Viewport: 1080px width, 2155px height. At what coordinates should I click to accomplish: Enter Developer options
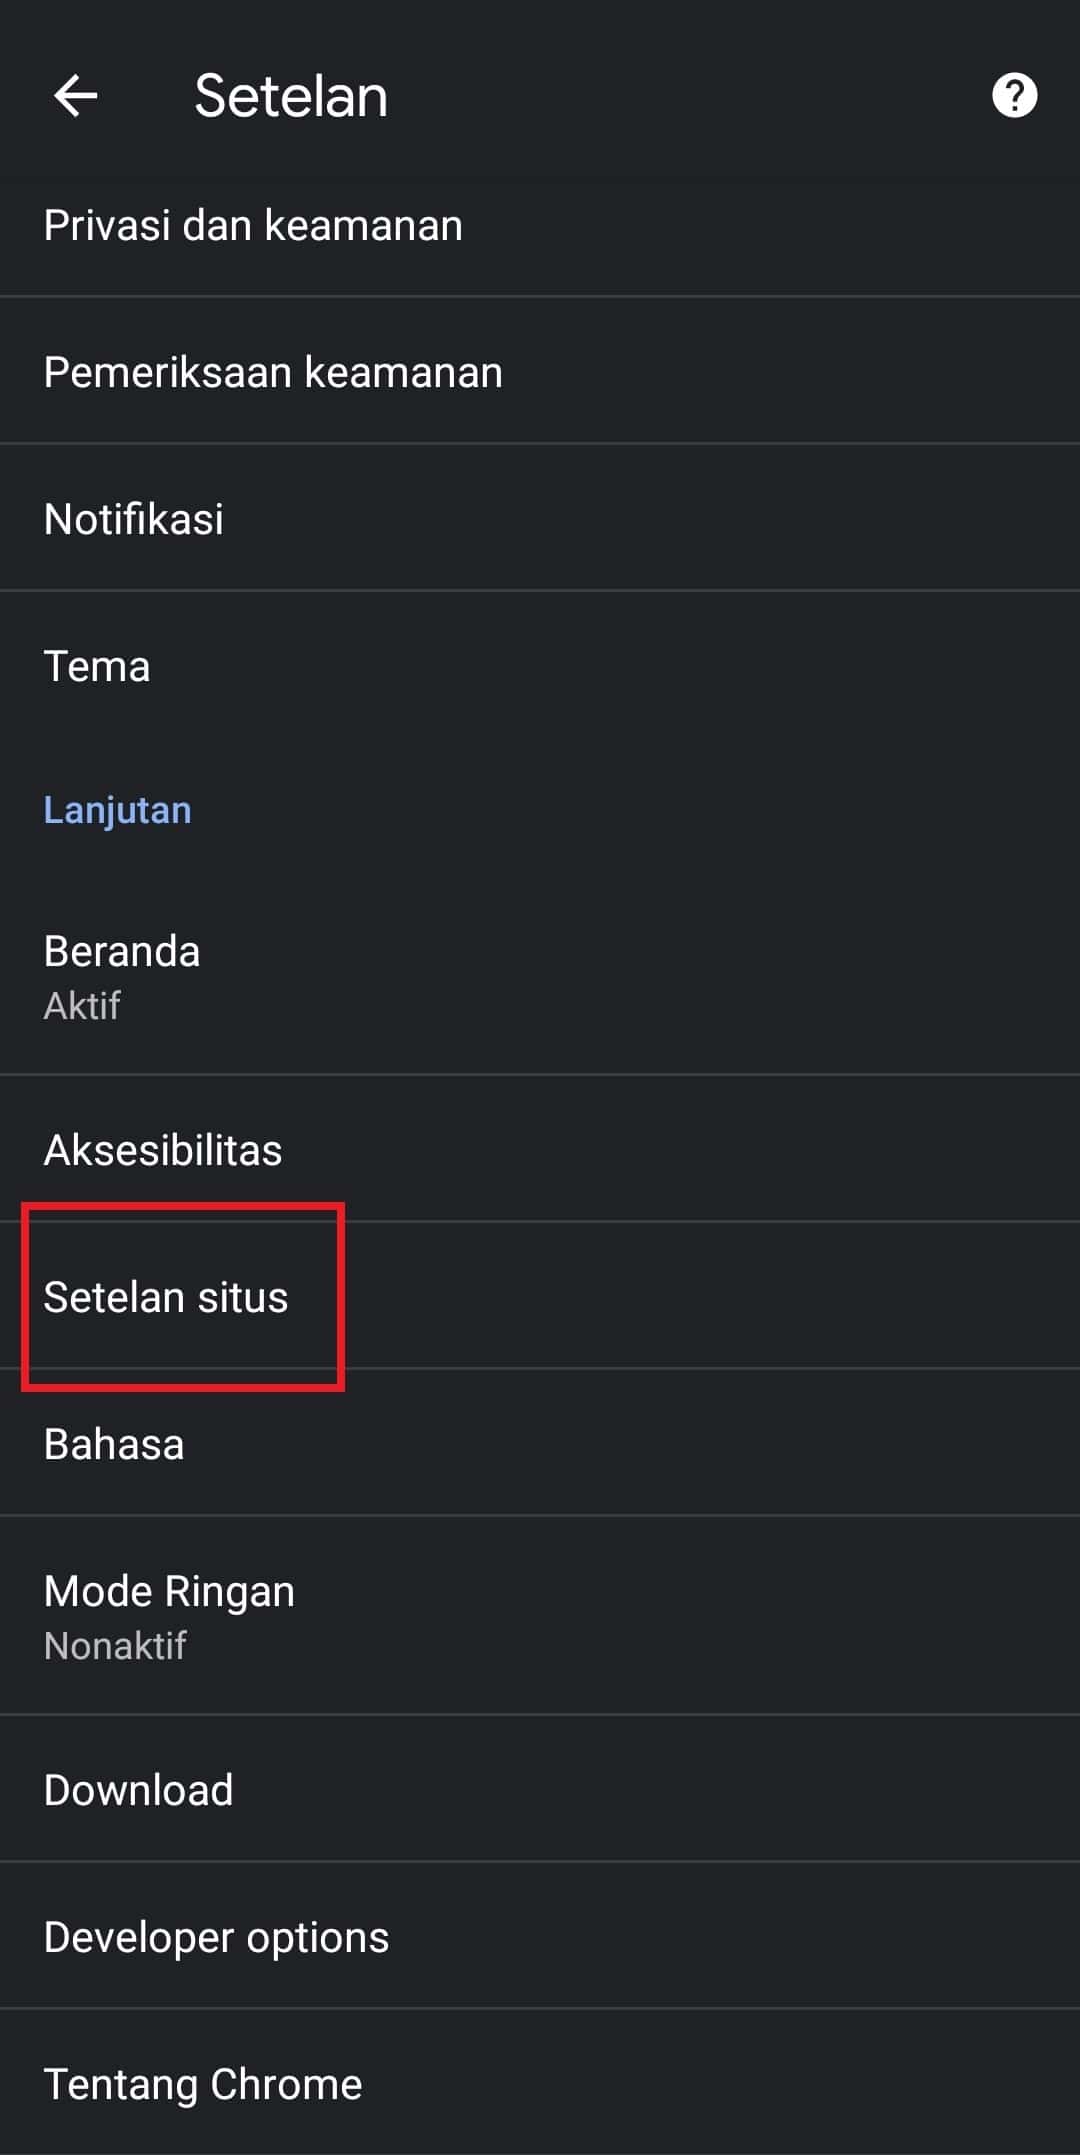tap(216, 1937)
